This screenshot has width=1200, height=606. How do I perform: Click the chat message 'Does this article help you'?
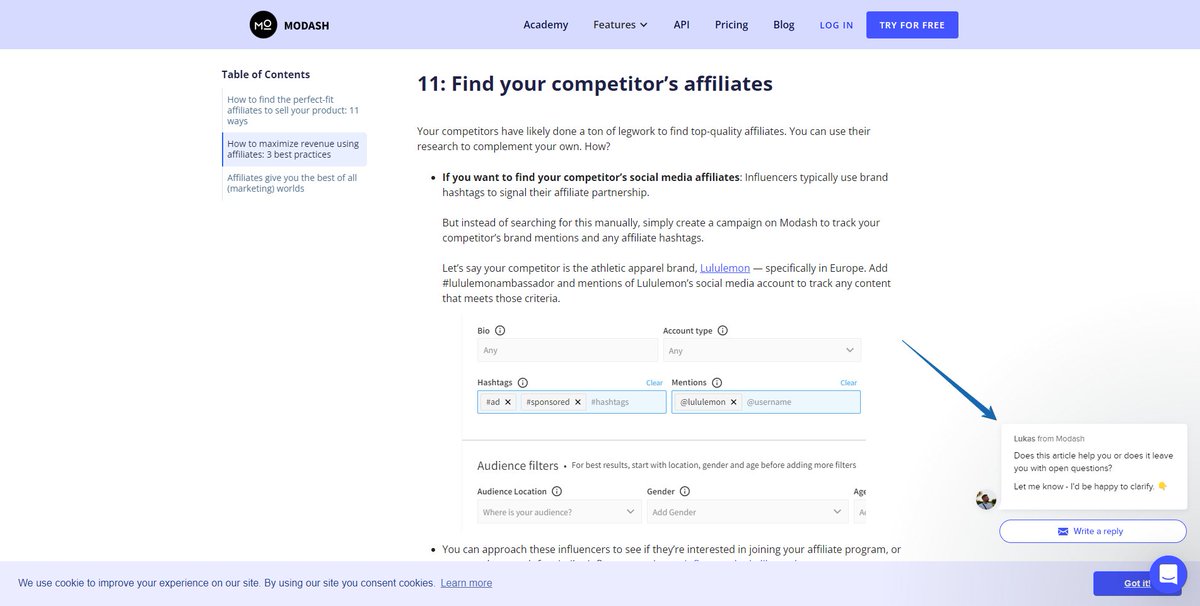point(1092,462)
